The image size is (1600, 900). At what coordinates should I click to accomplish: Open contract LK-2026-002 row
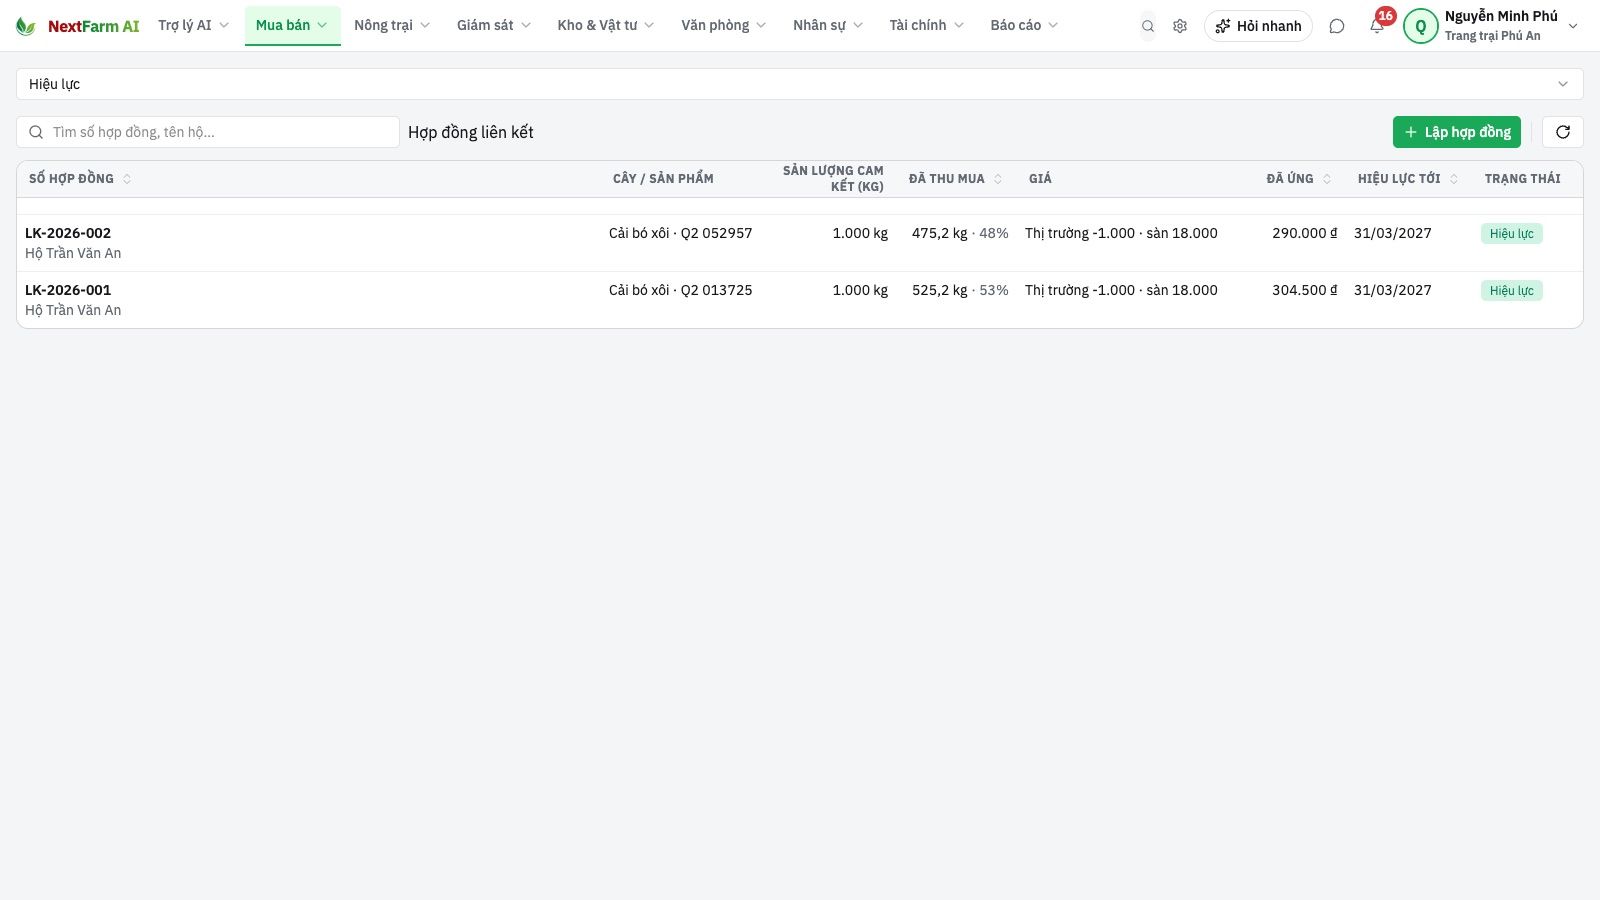[x=800, y=243]
